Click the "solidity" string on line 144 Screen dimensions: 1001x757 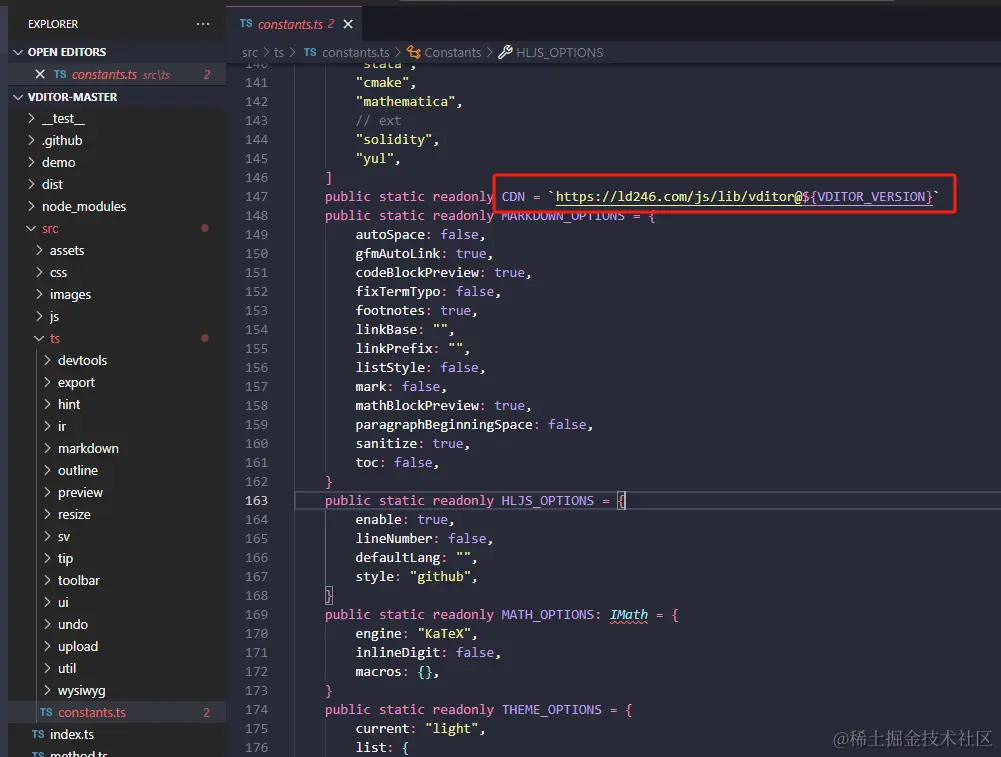(x=394, y=139)
